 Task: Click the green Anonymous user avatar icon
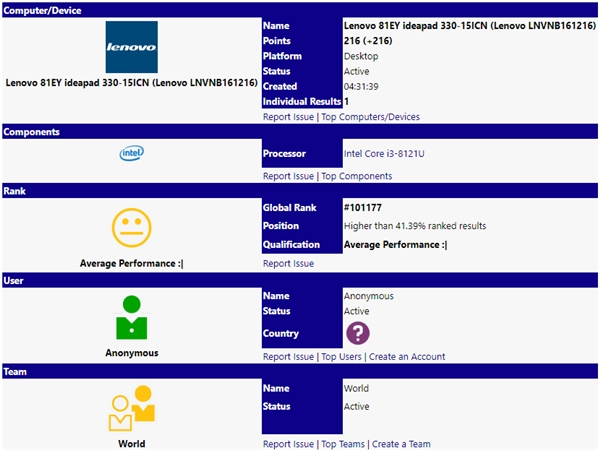click(132, 317)
